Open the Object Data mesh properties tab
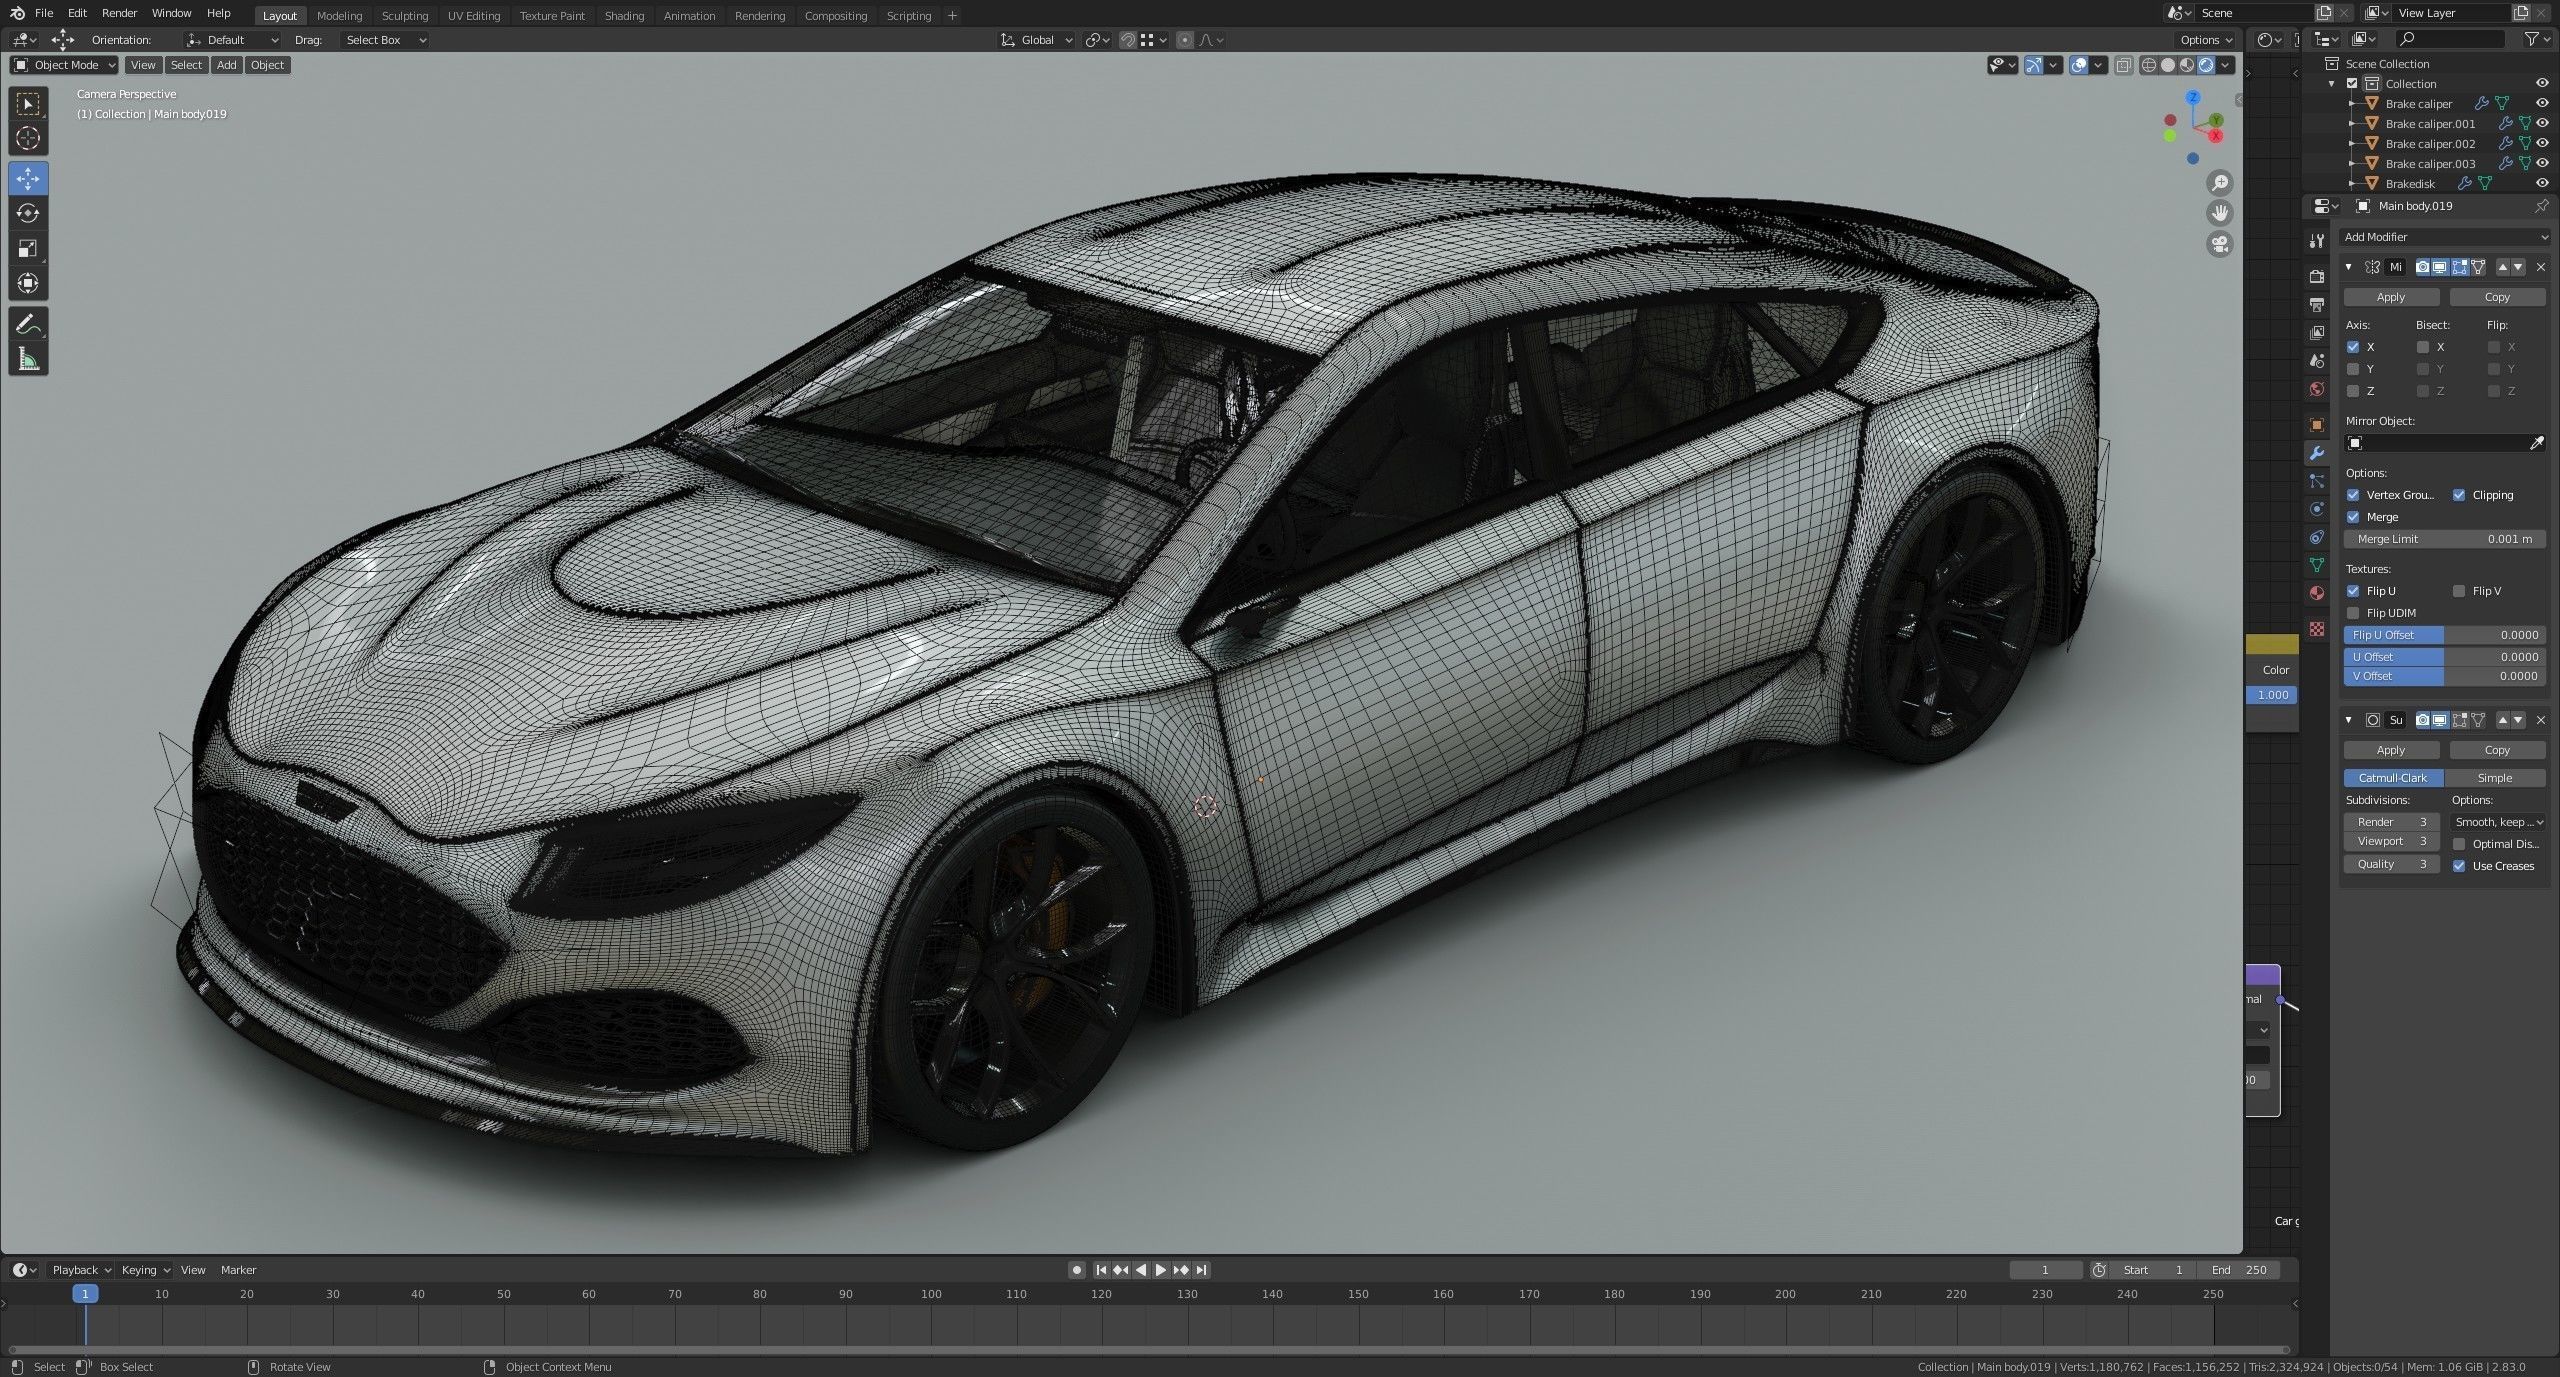The width and height of the screenshot is (2560, 1377). (x=2317, y=565)
